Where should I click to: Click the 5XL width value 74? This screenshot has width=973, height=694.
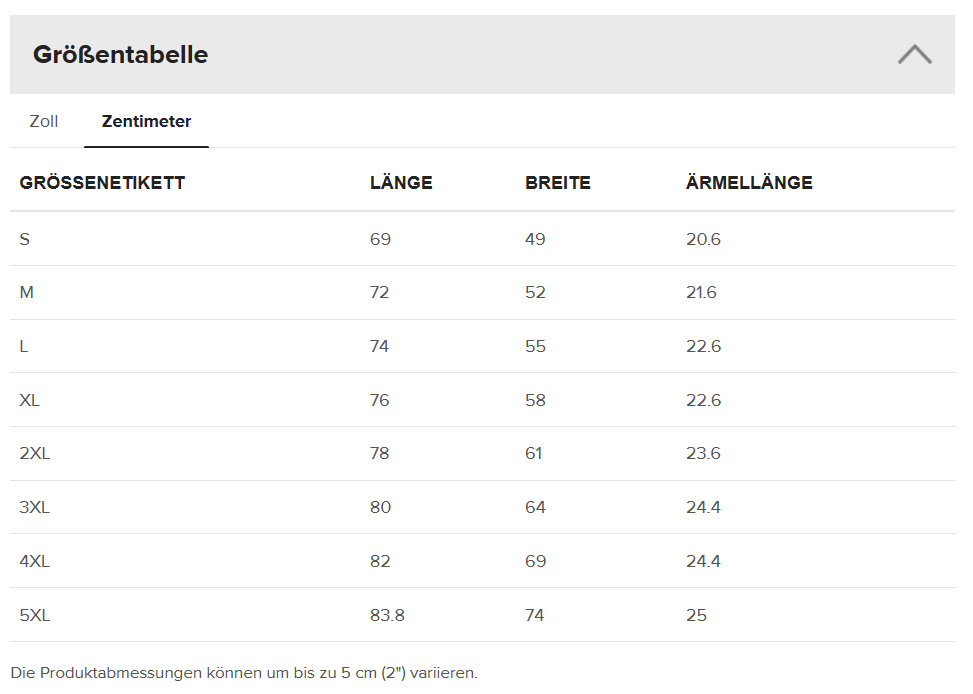pyautogui.click(x=535, y=616)
